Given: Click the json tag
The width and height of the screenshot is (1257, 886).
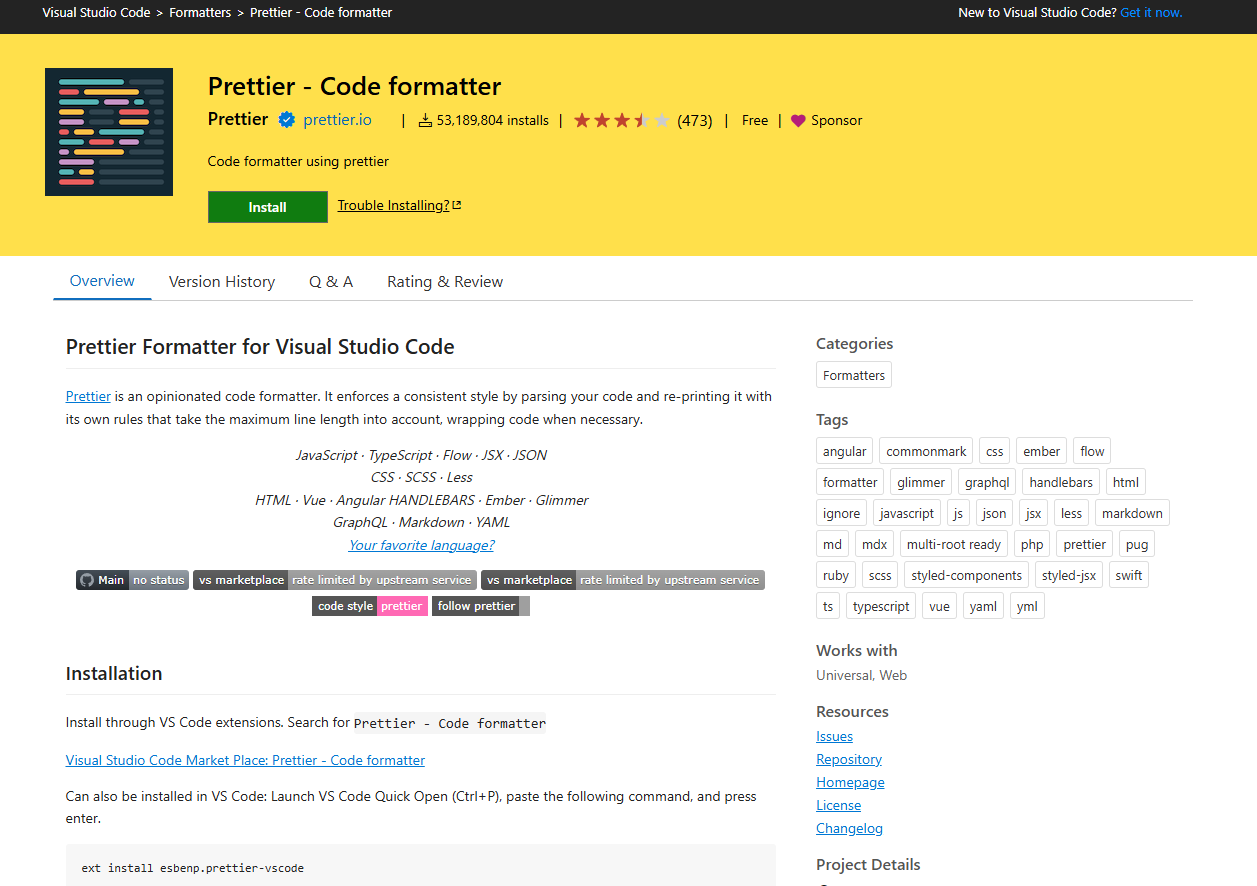Looking at the screenshot, I should click(x=994, y=513).
